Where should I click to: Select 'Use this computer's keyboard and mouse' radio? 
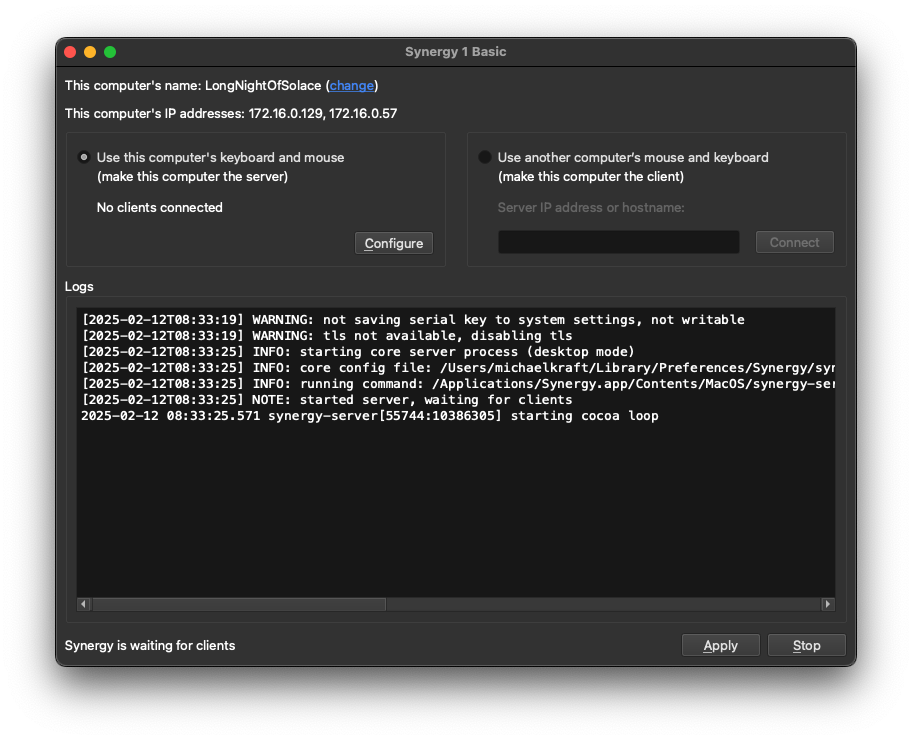click(84, 157)
